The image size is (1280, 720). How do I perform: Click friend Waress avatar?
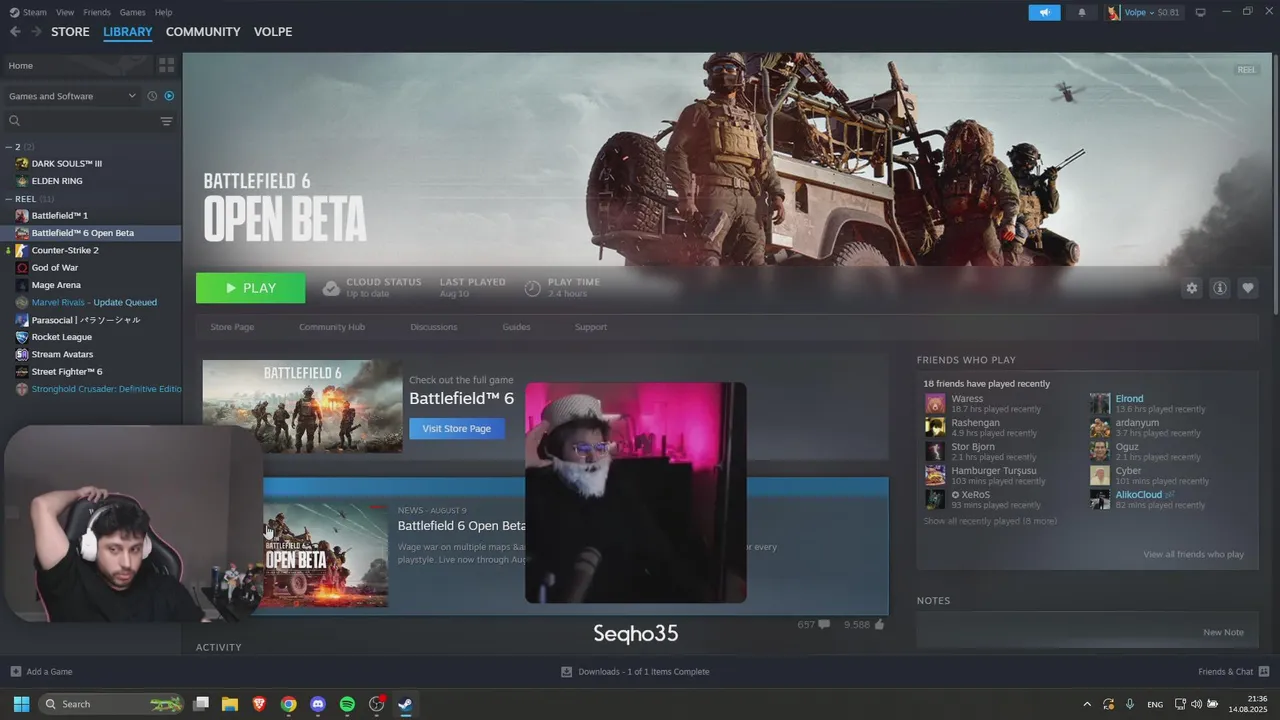coord(934,404)
